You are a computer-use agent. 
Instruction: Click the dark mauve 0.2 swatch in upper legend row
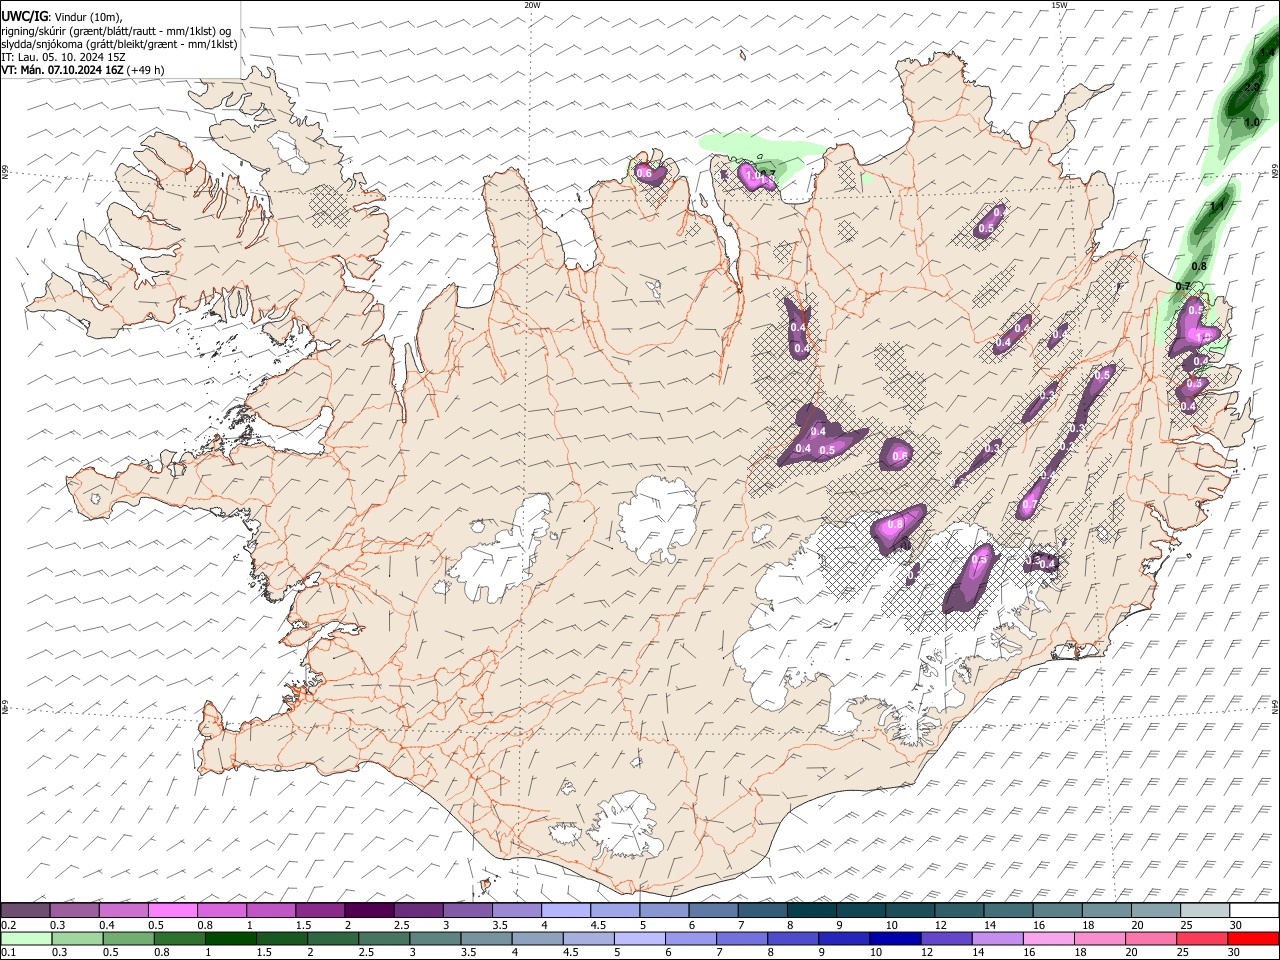(x=25, y=910)
